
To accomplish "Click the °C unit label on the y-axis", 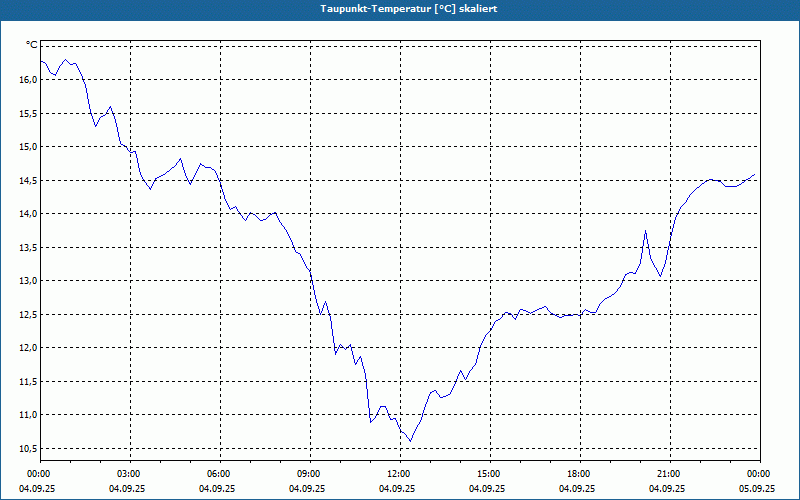I will pos(32,45).
